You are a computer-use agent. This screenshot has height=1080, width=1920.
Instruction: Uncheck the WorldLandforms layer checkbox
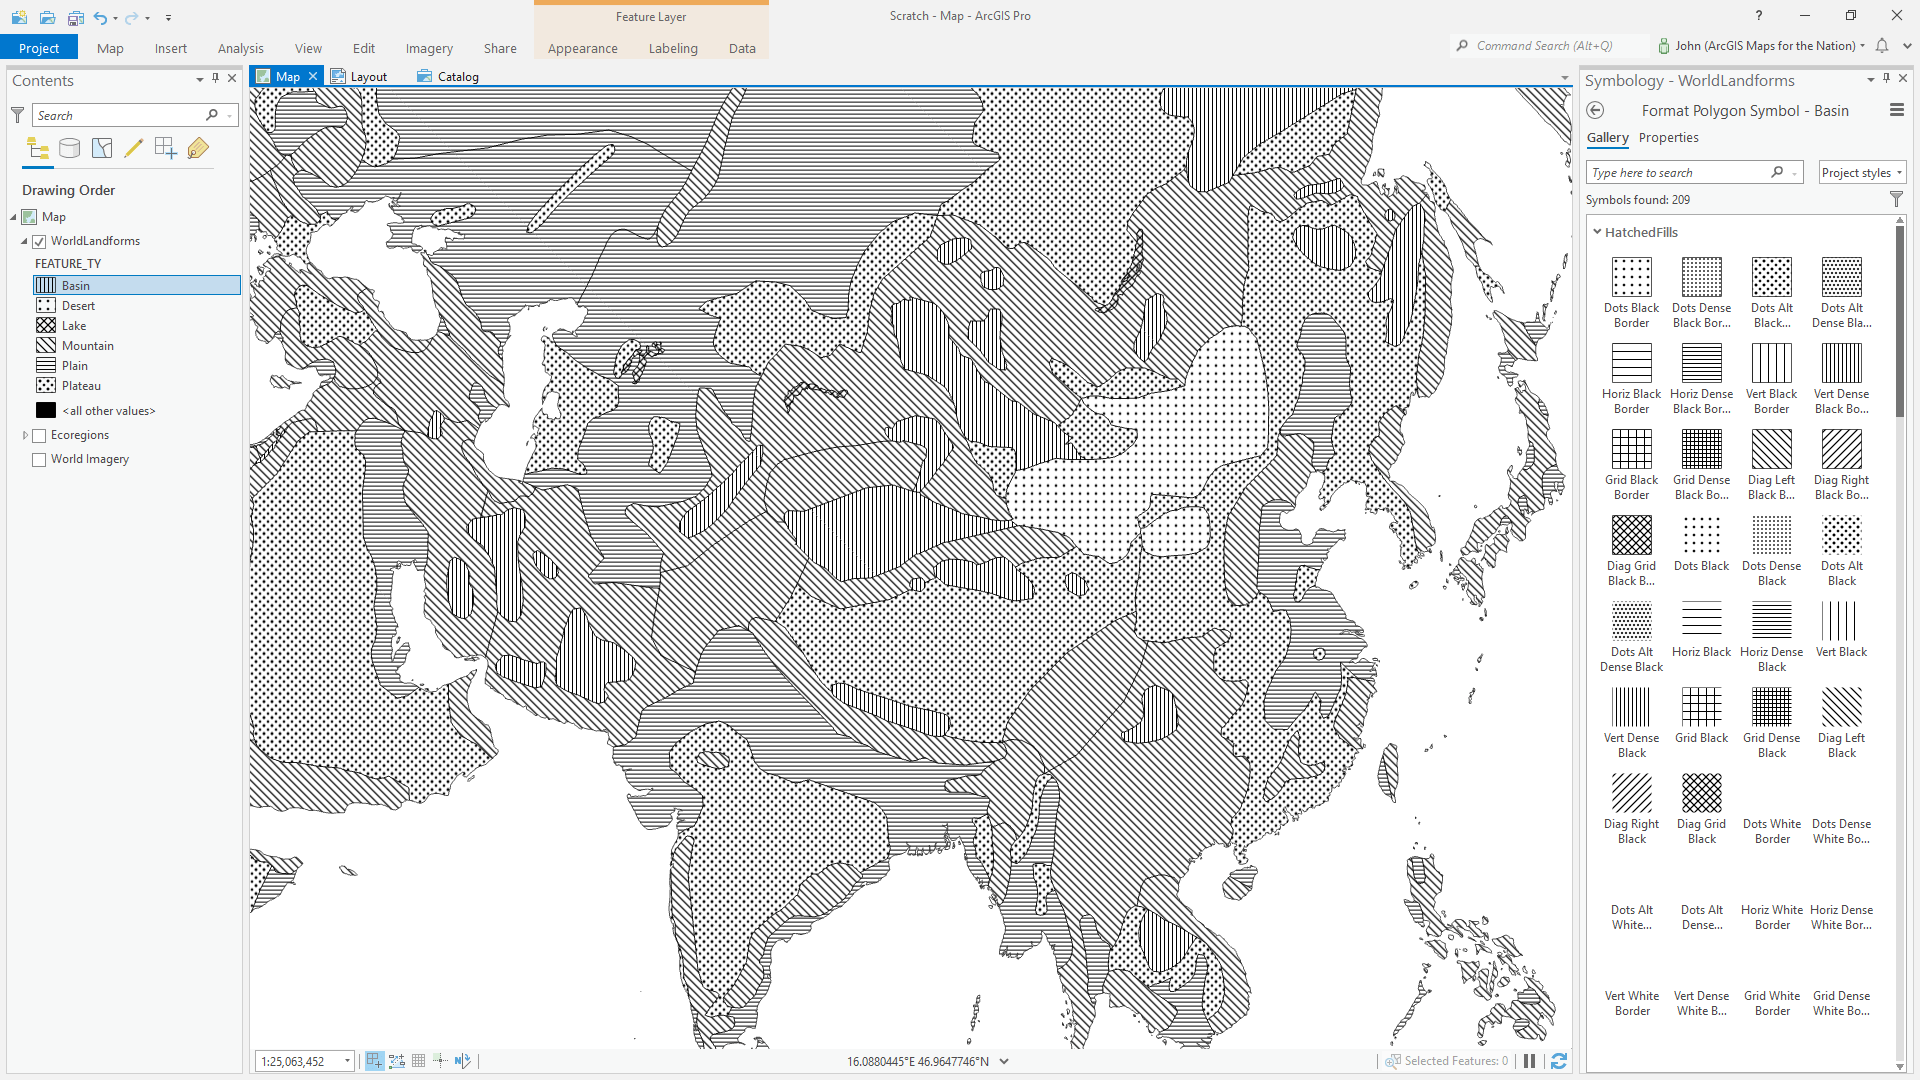[x=39, y=241]
